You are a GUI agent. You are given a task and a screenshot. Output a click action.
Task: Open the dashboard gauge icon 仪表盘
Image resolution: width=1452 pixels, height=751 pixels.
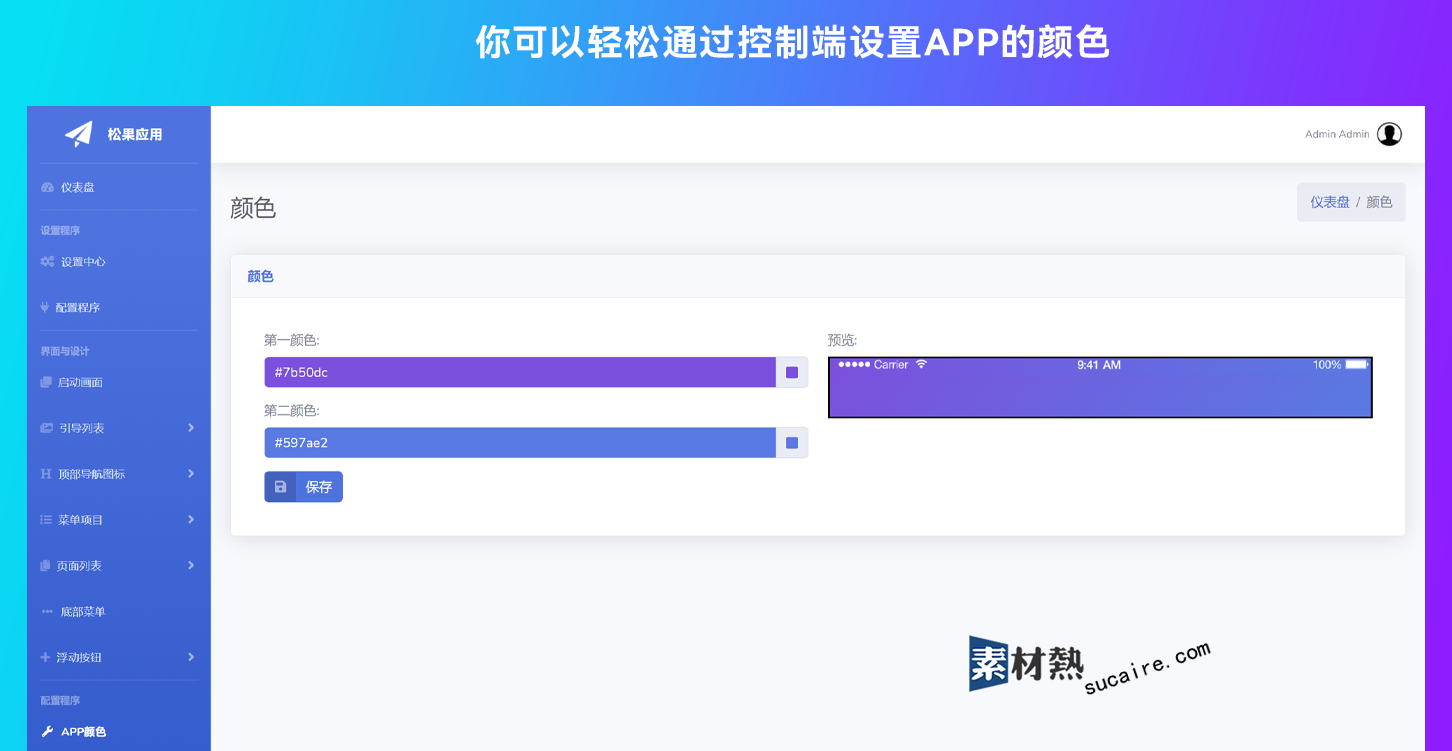point(47,187)
